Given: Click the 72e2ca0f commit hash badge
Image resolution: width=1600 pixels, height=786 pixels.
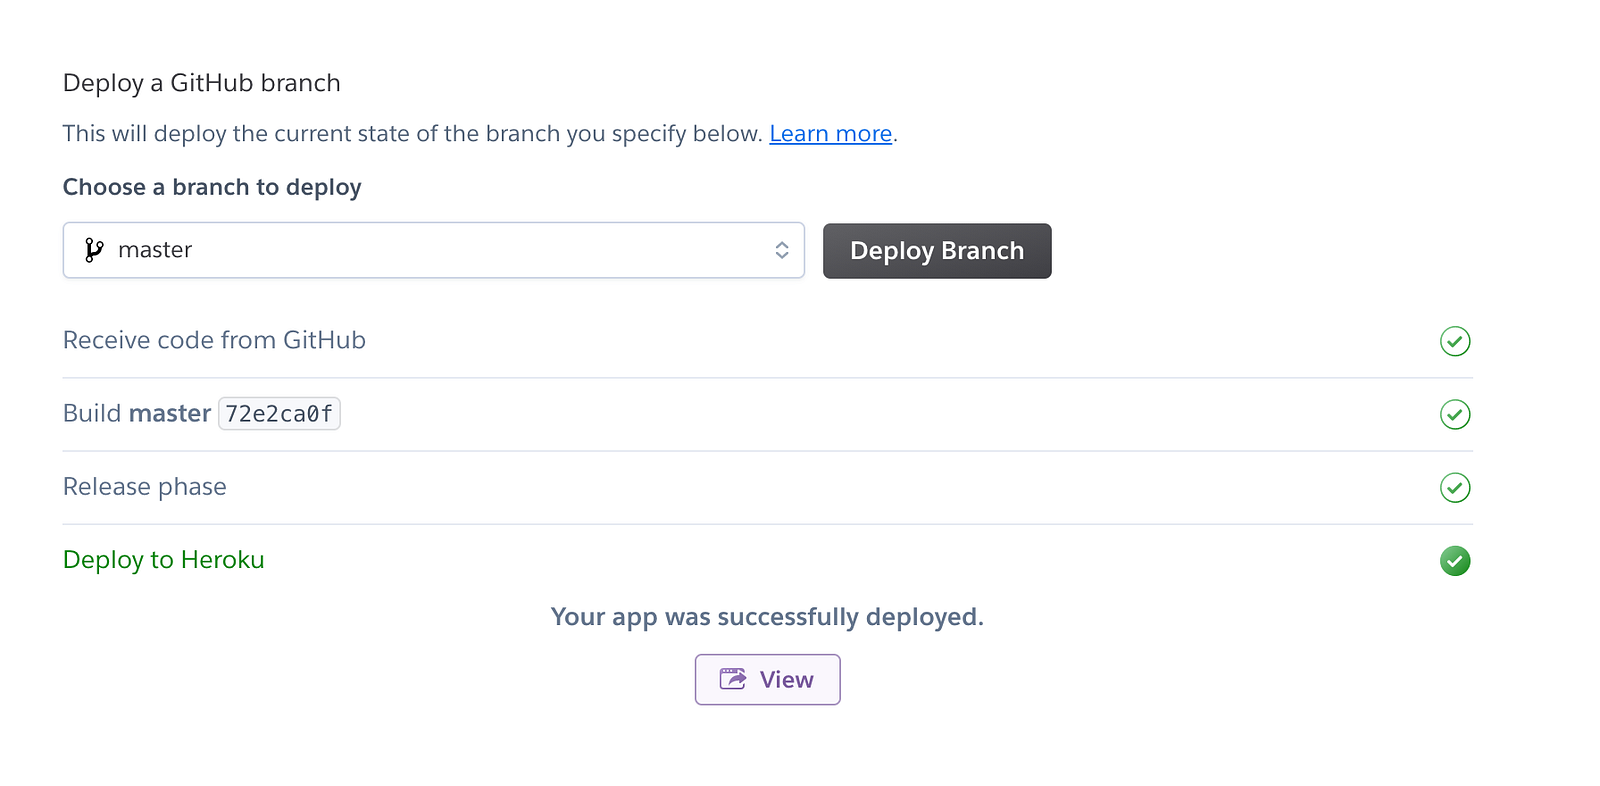Looking at the screenshot, I should pos(279,414).
